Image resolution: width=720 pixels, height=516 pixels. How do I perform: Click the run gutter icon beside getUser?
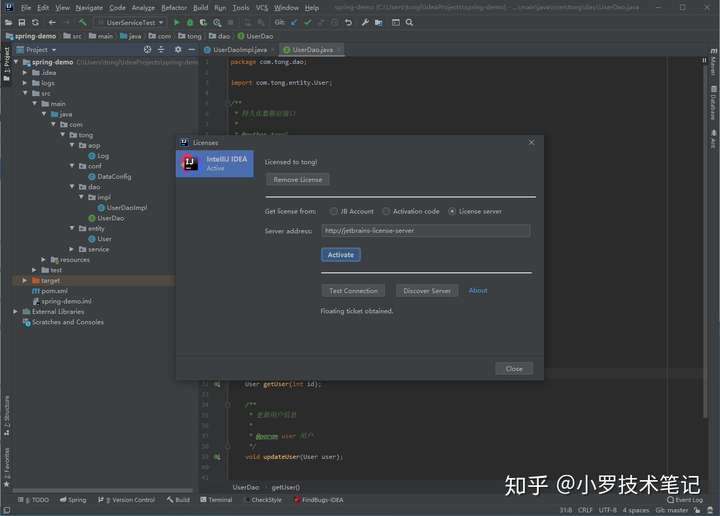pos(217,384)
